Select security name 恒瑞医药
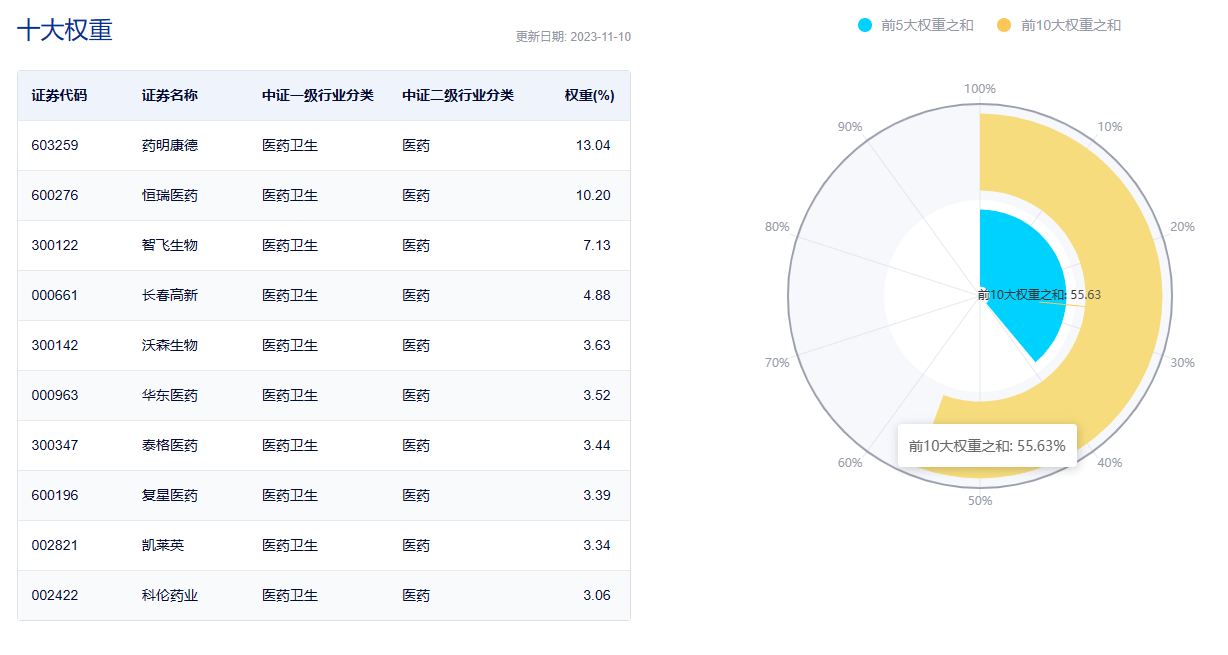Image resolution: width=1228 pixels, height=655 pixels. (170, 195)
